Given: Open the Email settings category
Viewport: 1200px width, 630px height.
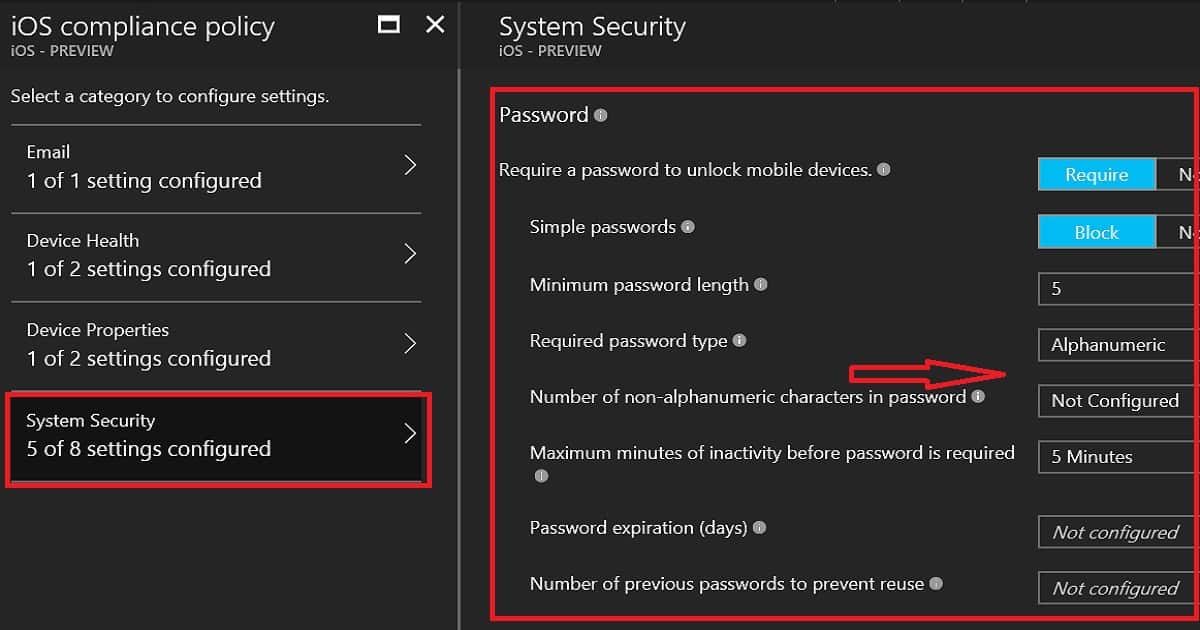Looking at the screenshot, I should pyautogui.click(x=216, y=167).
